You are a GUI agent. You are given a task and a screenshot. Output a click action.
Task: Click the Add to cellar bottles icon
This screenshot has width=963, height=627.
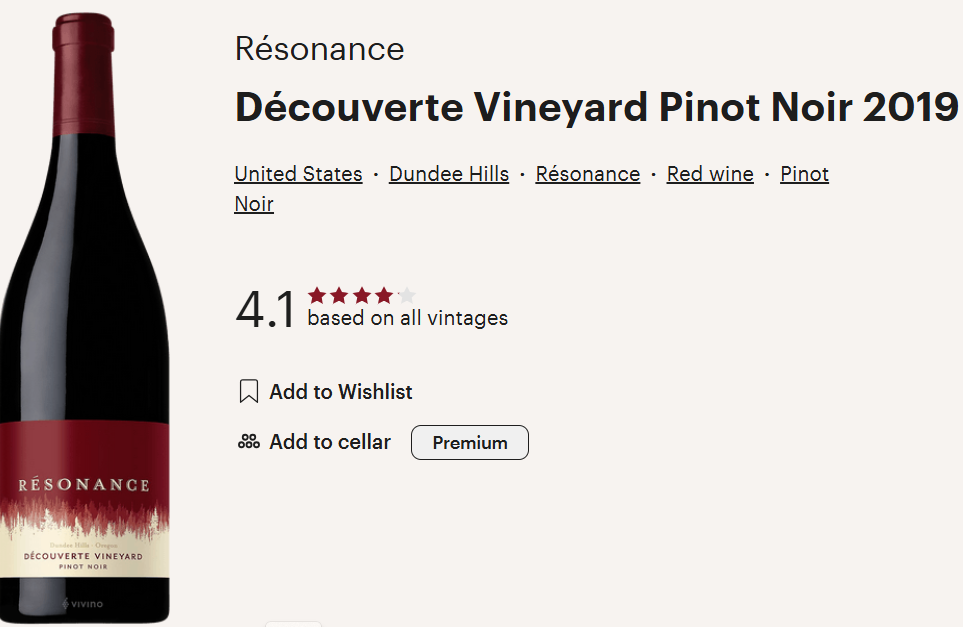pyautogui.click(x=249, y=442)
